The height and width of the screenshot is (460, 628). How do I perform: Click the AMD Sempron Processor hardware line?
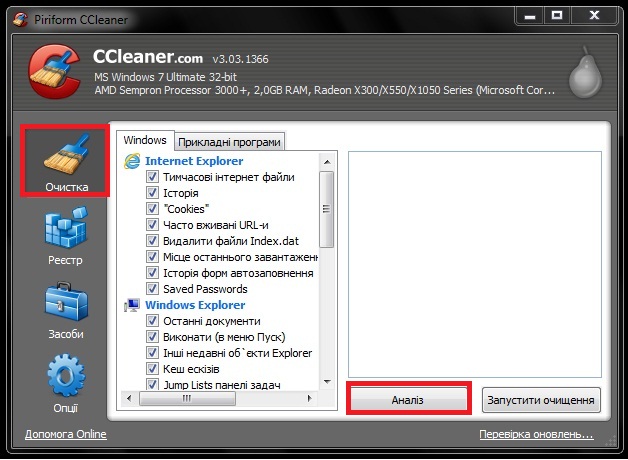click(325, 90)
